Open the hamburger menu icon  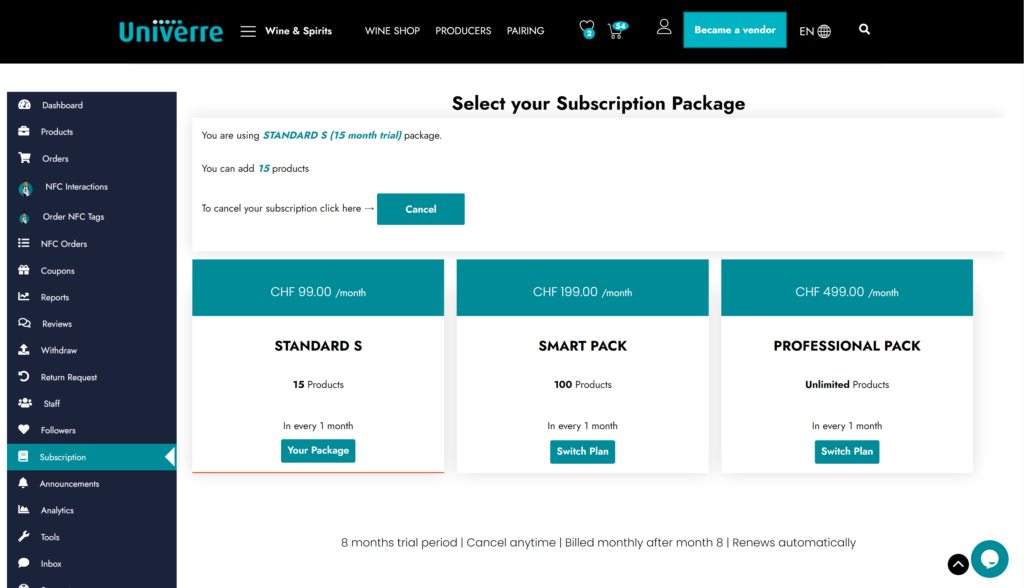click(x=248, y=31)
